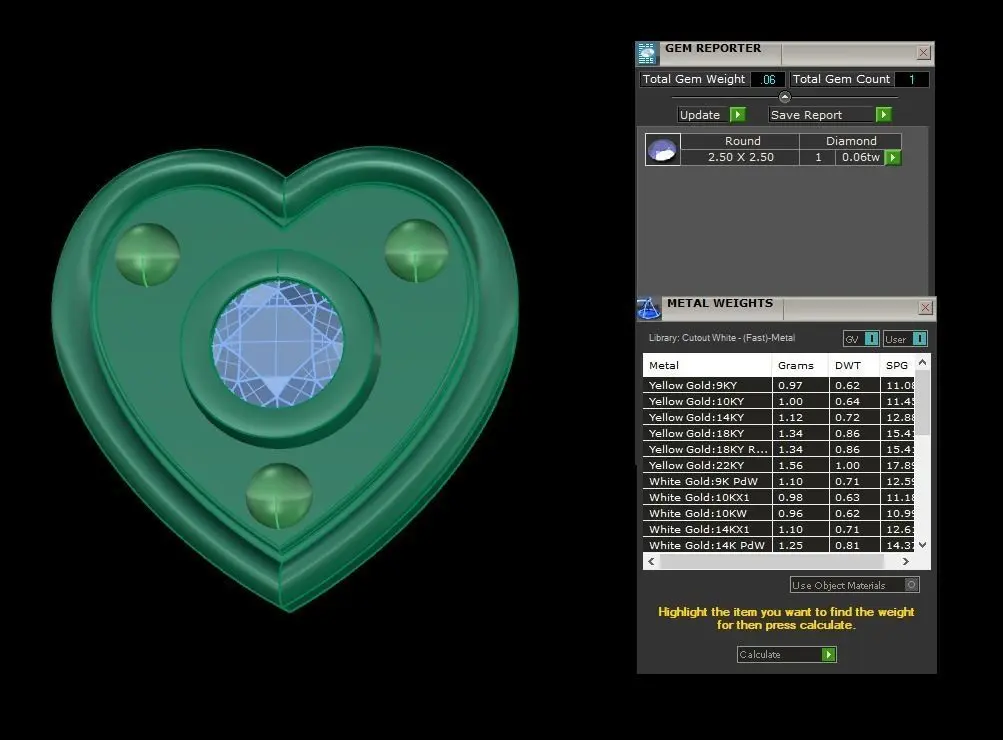Select the Yellow Gold:10KY row

tap(779, 401)
